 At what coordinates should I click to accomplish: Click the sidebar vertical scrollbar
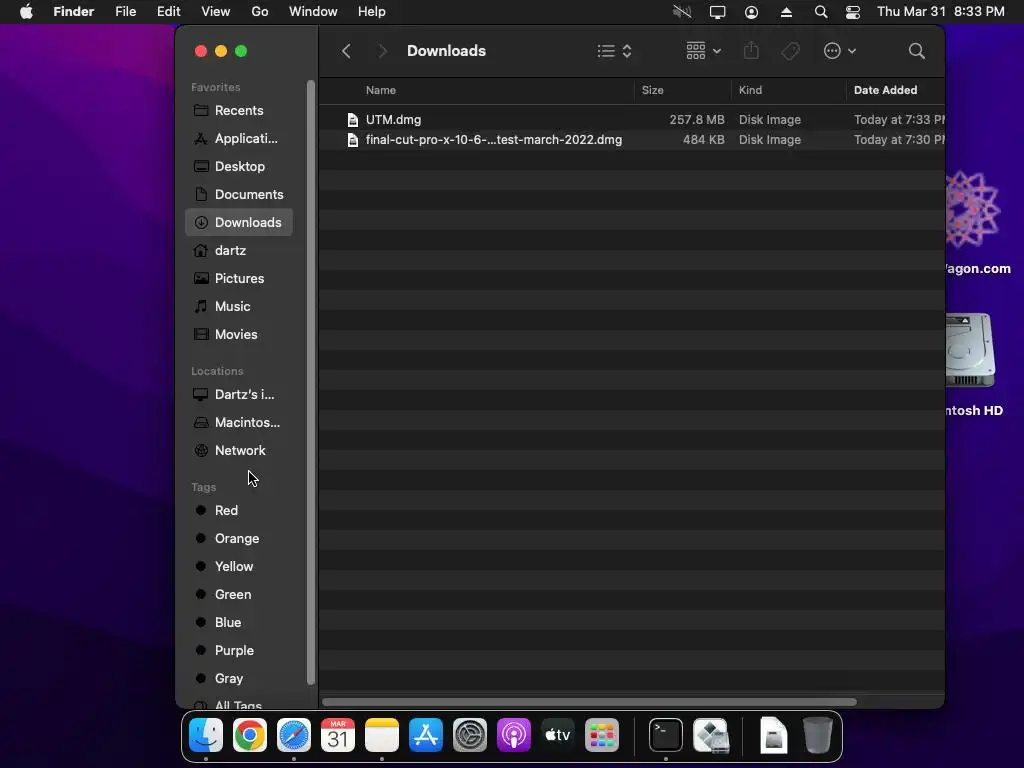(x=311, y=383)
